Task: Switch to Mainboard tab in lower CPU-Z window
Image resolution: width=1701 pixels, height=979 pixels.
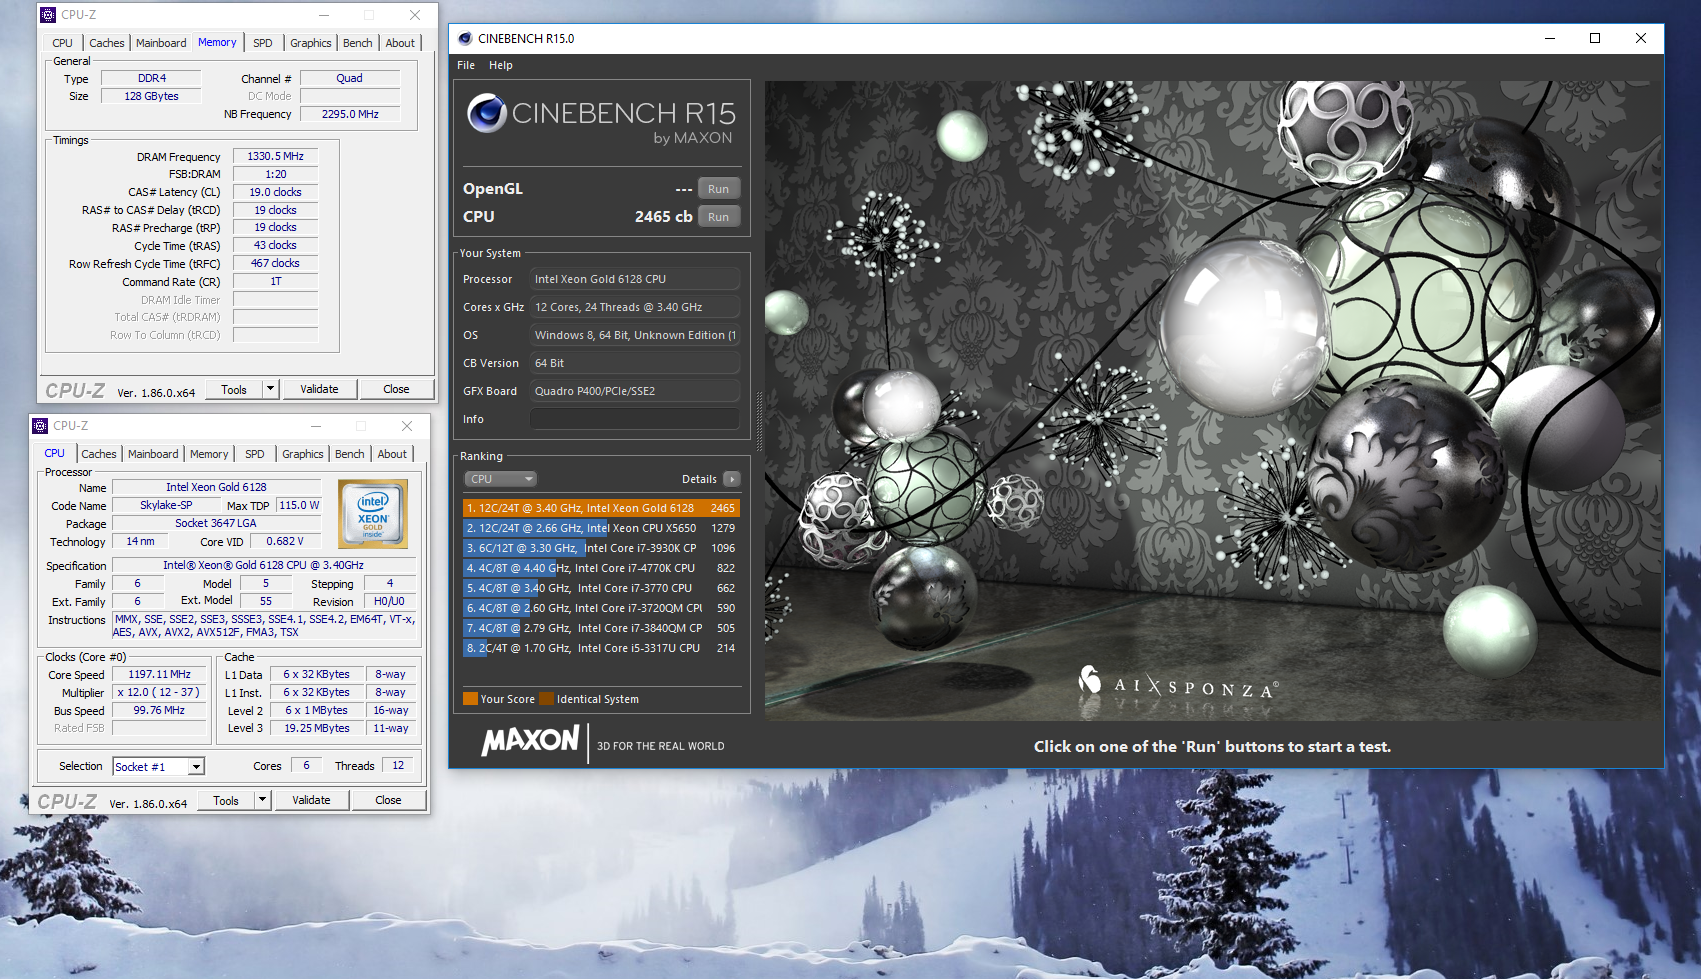Action: click(x=153, y=454)
